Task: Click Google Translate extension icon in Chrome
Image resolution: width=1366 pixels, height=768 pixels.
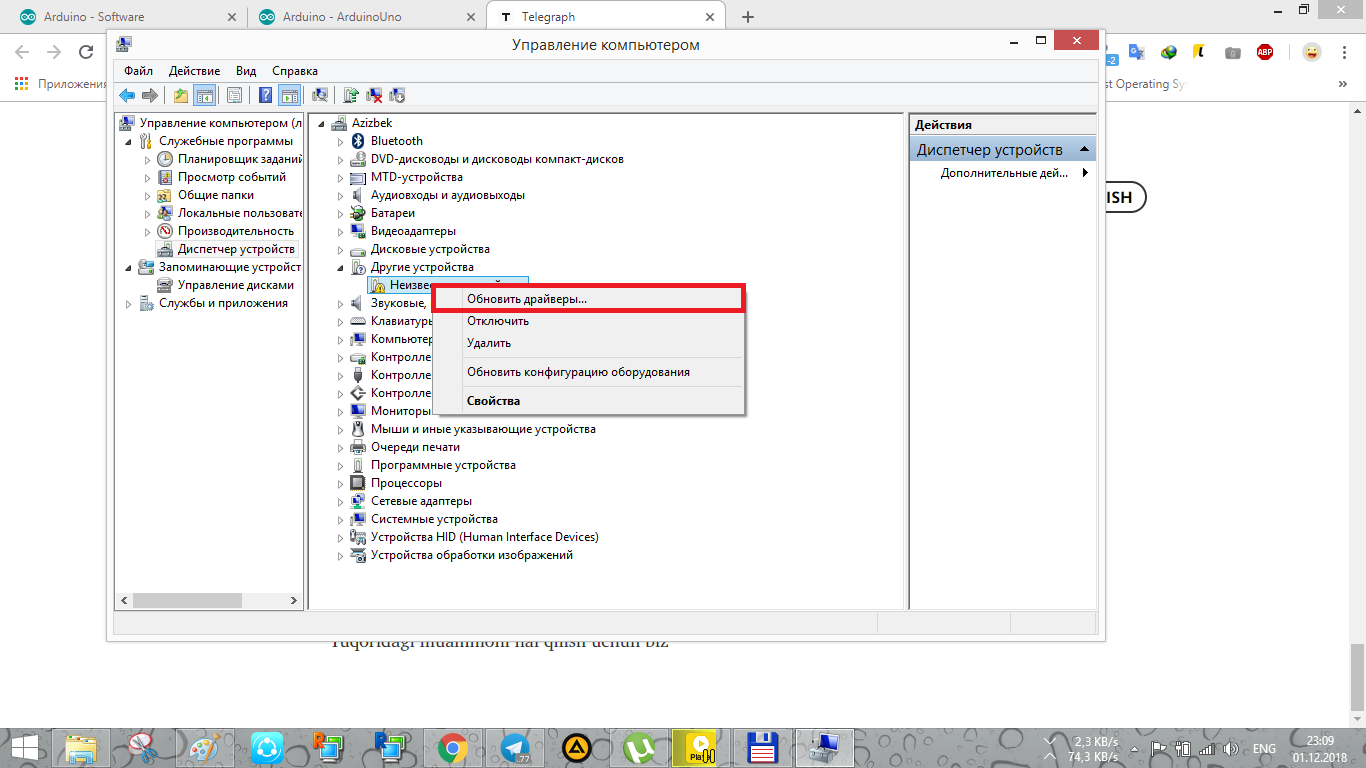Action: (x=1136, y=52)
